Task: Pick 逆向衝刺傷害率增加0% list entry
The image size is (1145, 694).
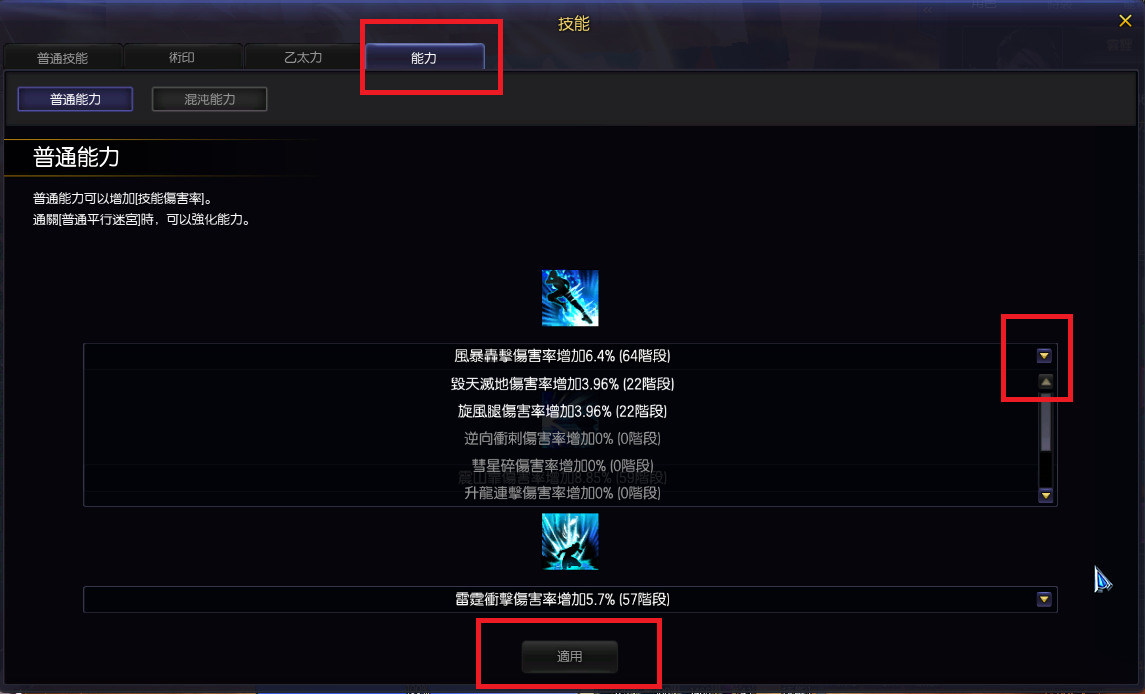Action: (562, 438)
